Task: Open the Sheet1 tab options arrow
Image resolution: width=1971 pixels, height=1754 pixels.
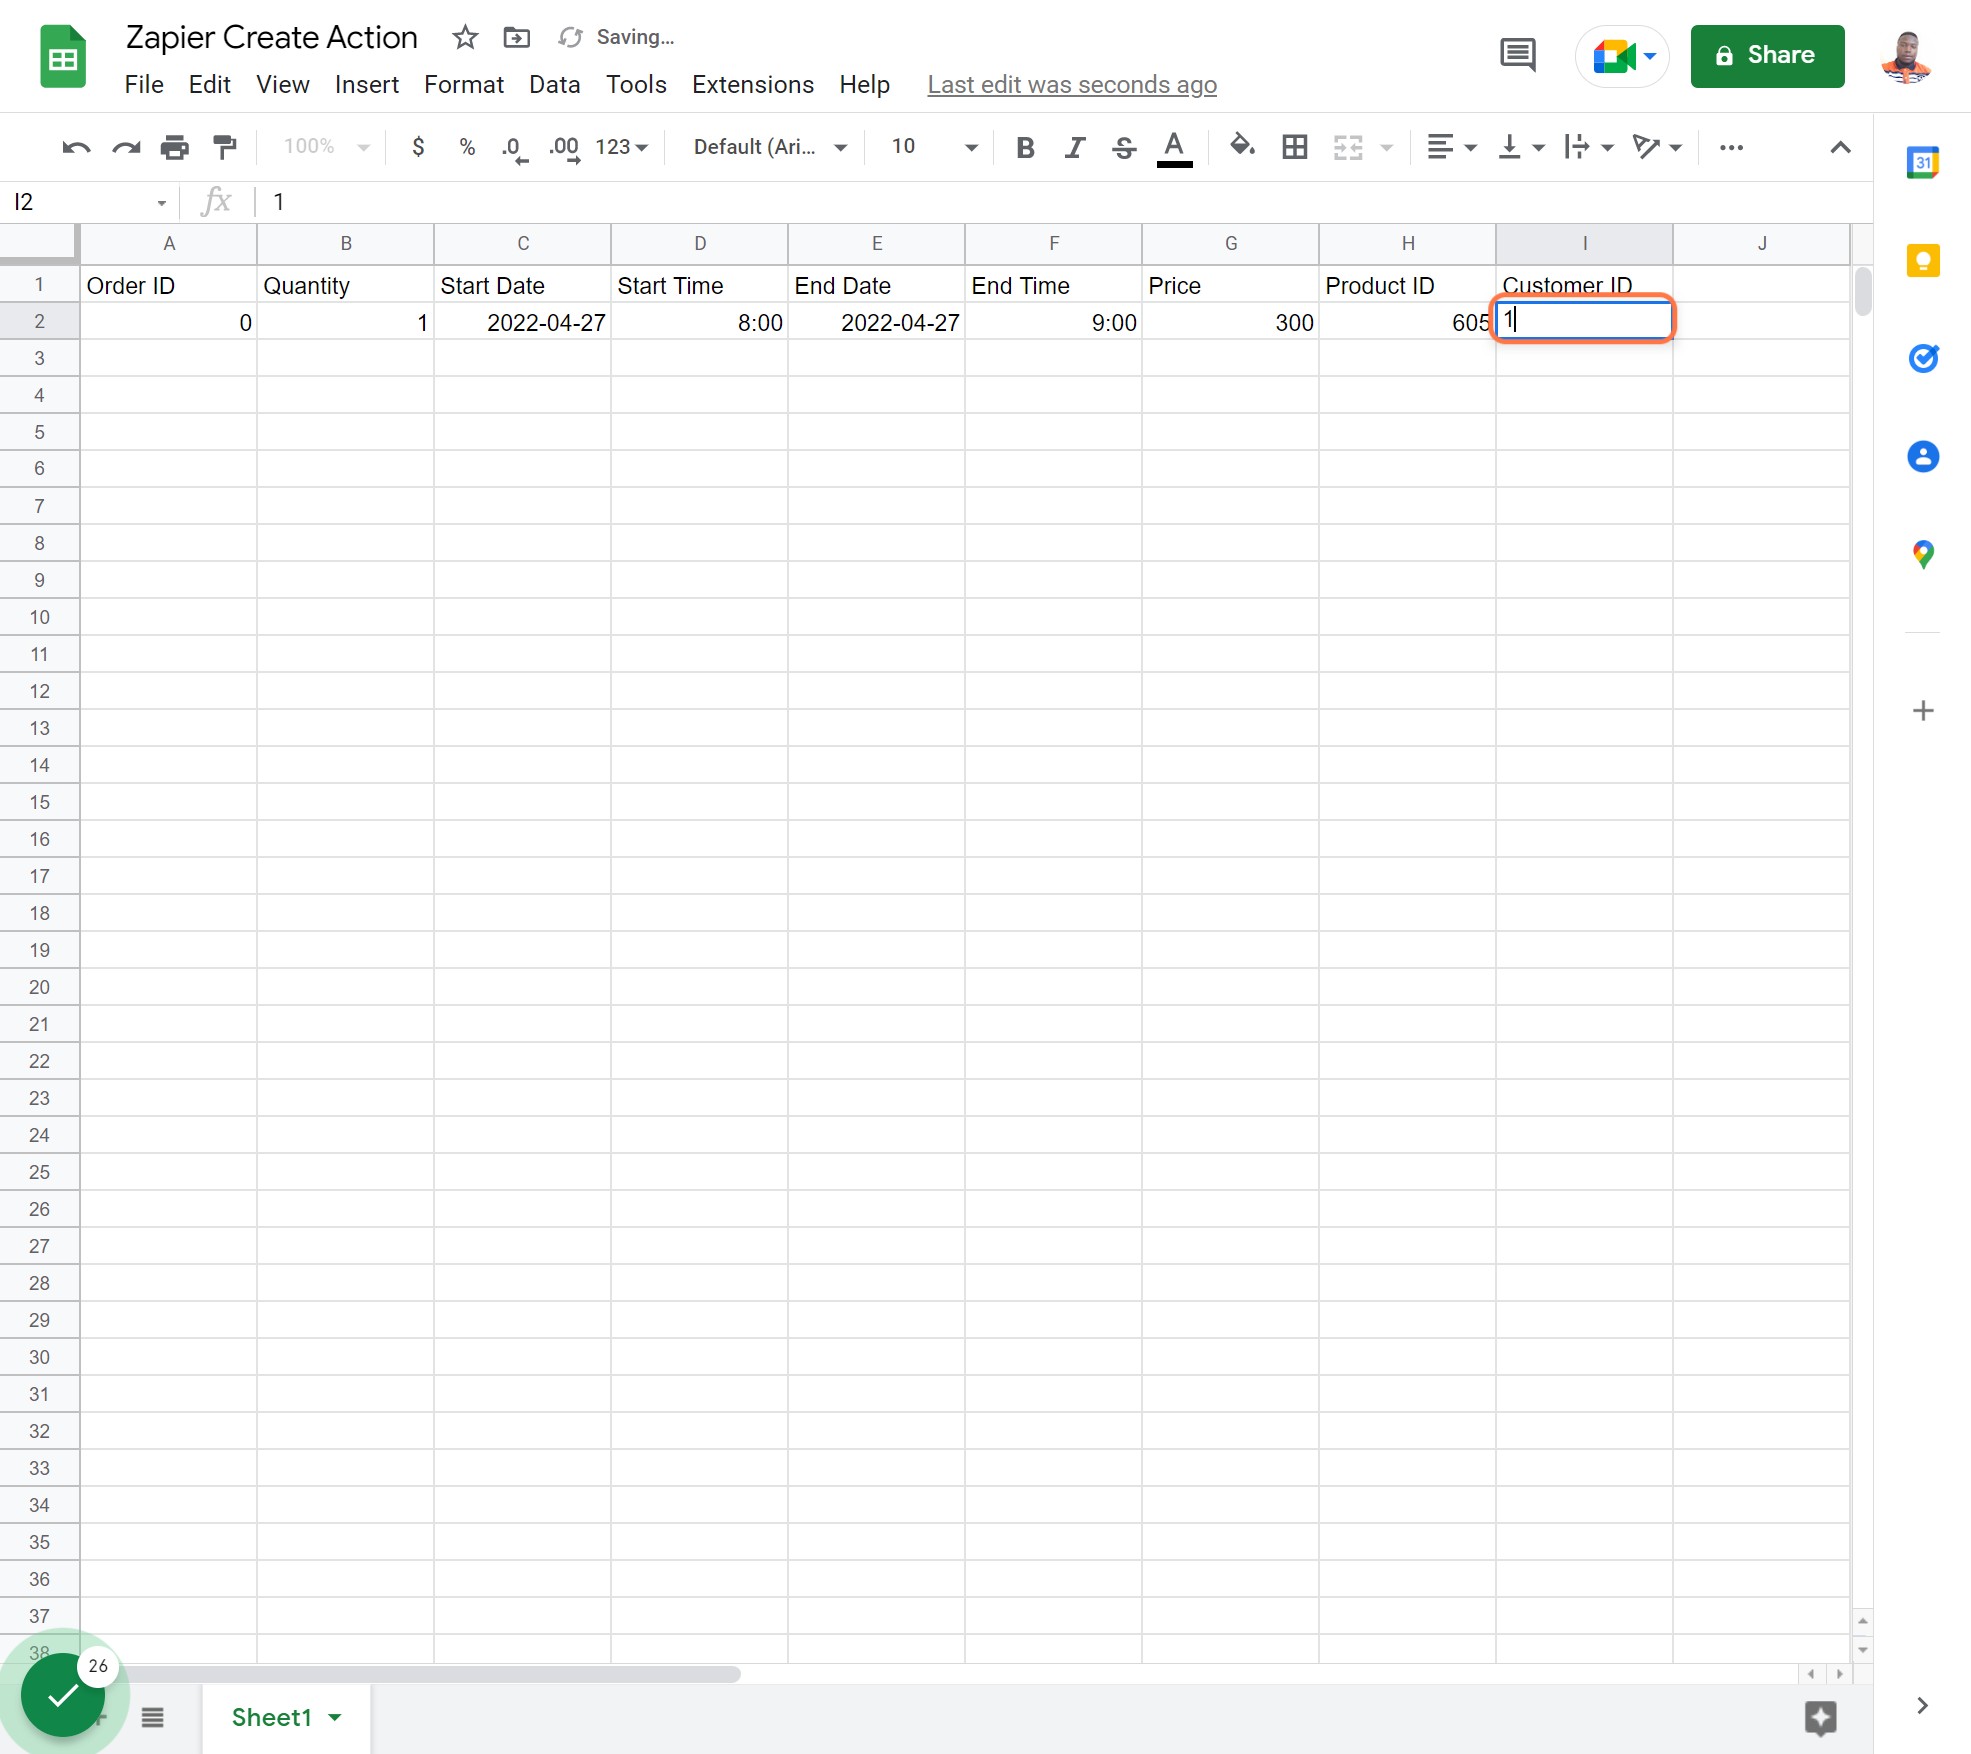Action: pyautogui.click(x=335, y=1717)
